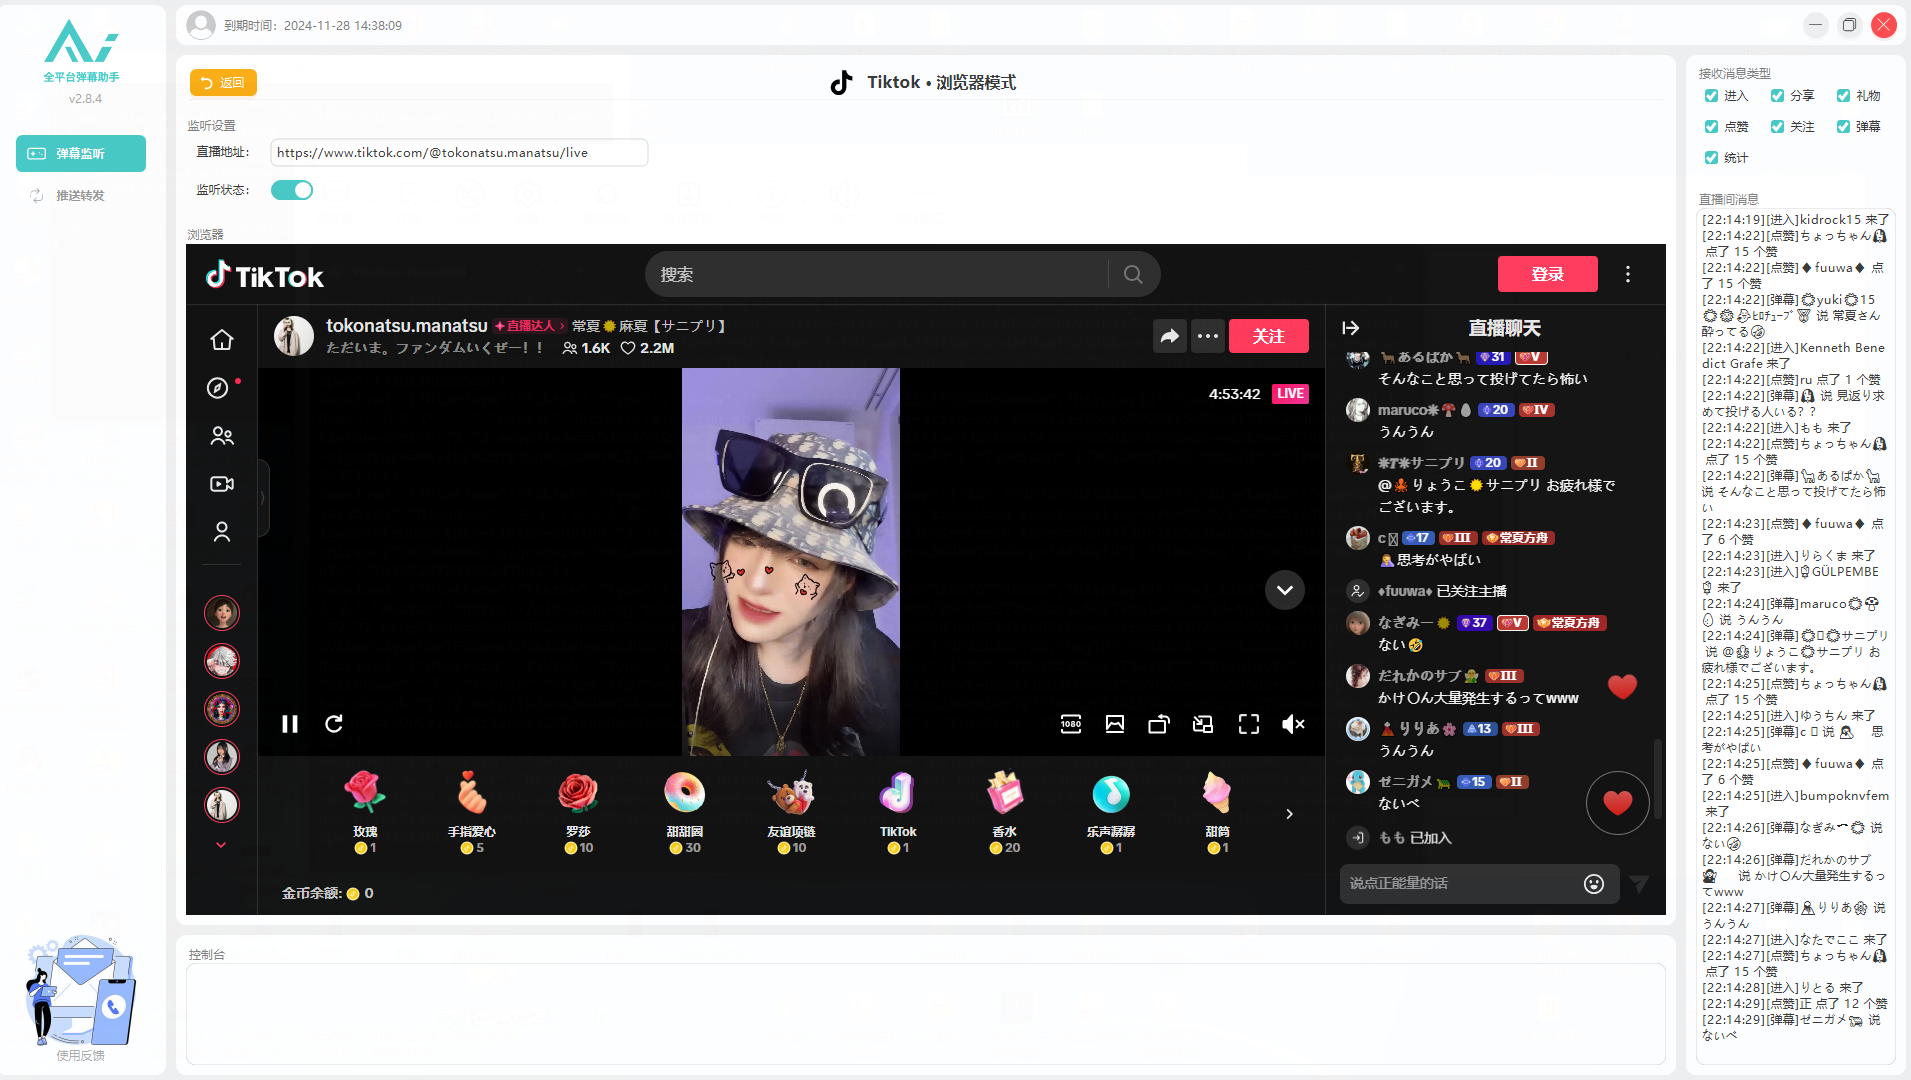Pause the live video playback
1911x1080 pixels.
tap(290, 724)
